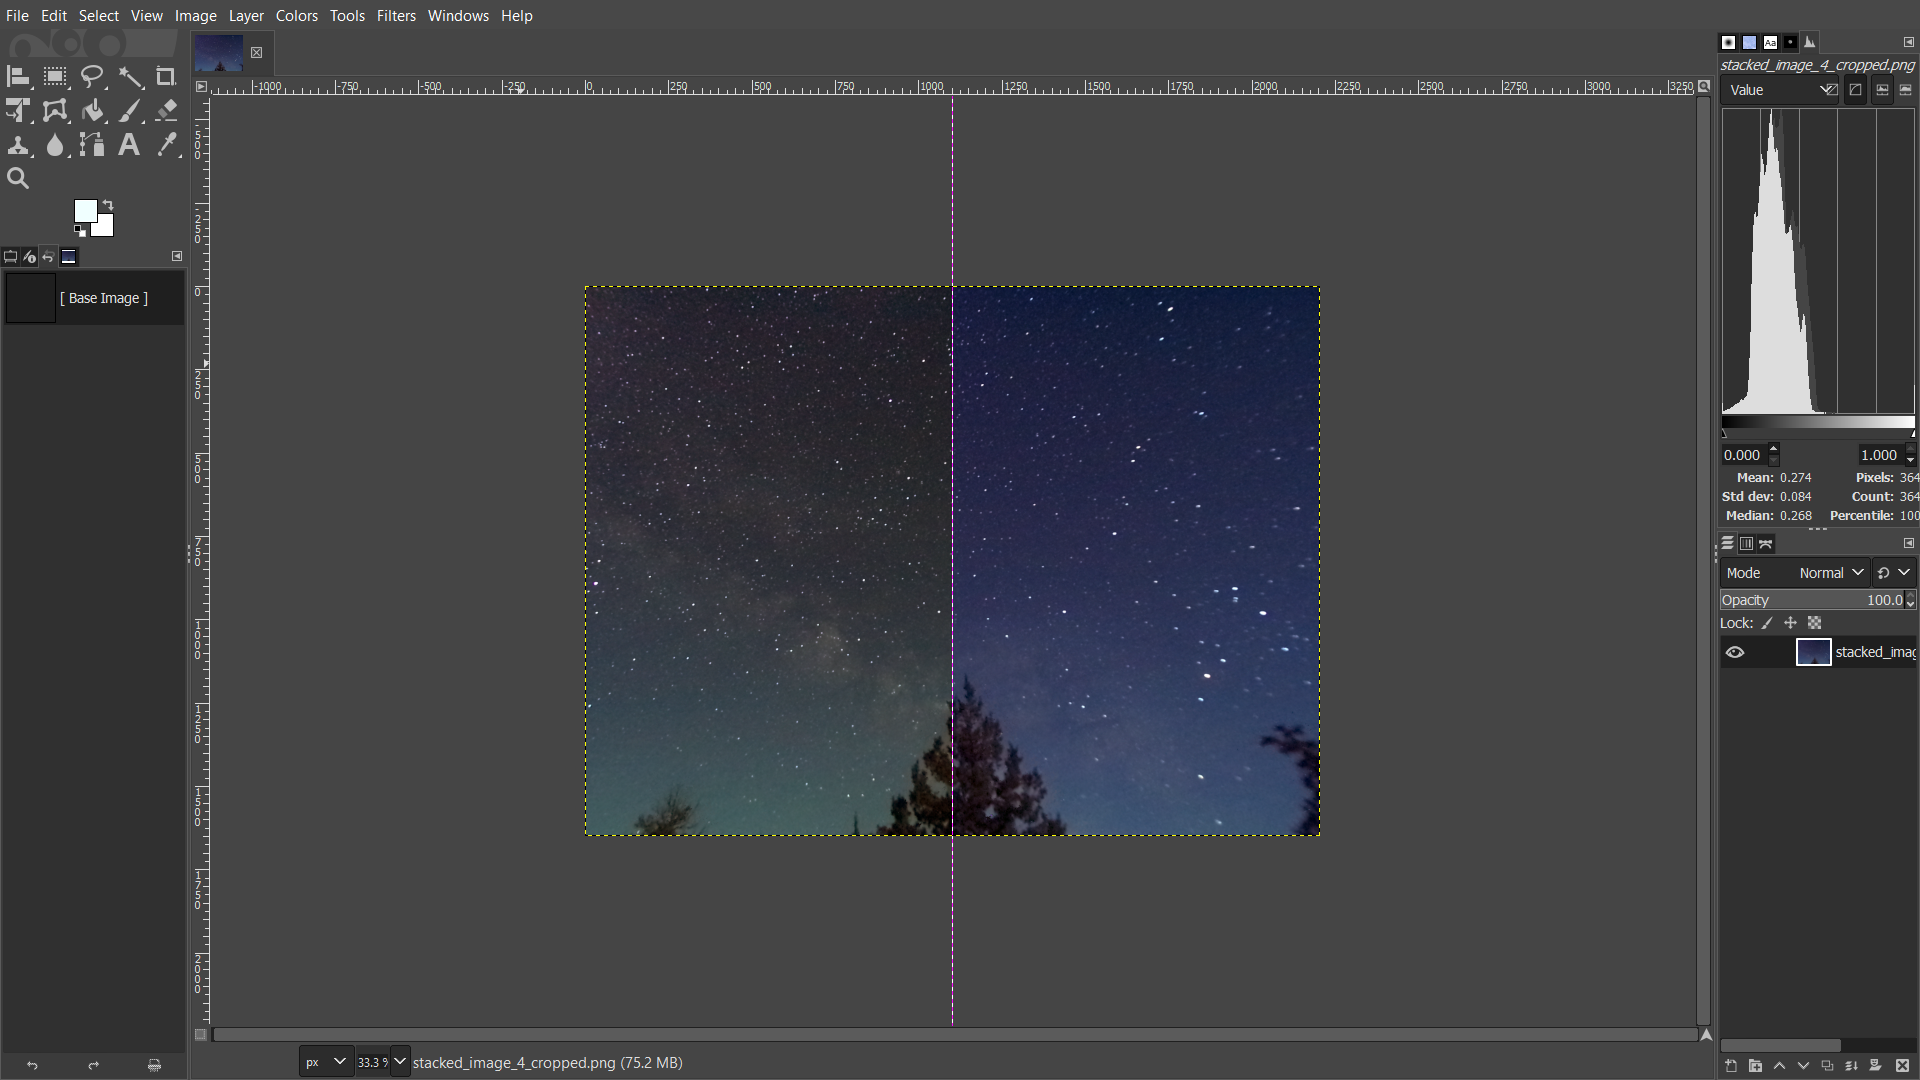The height and width of the screenshot is (1080, 1920).
Task: Click histogram range end field 1.000
Action: [1880, 455]
